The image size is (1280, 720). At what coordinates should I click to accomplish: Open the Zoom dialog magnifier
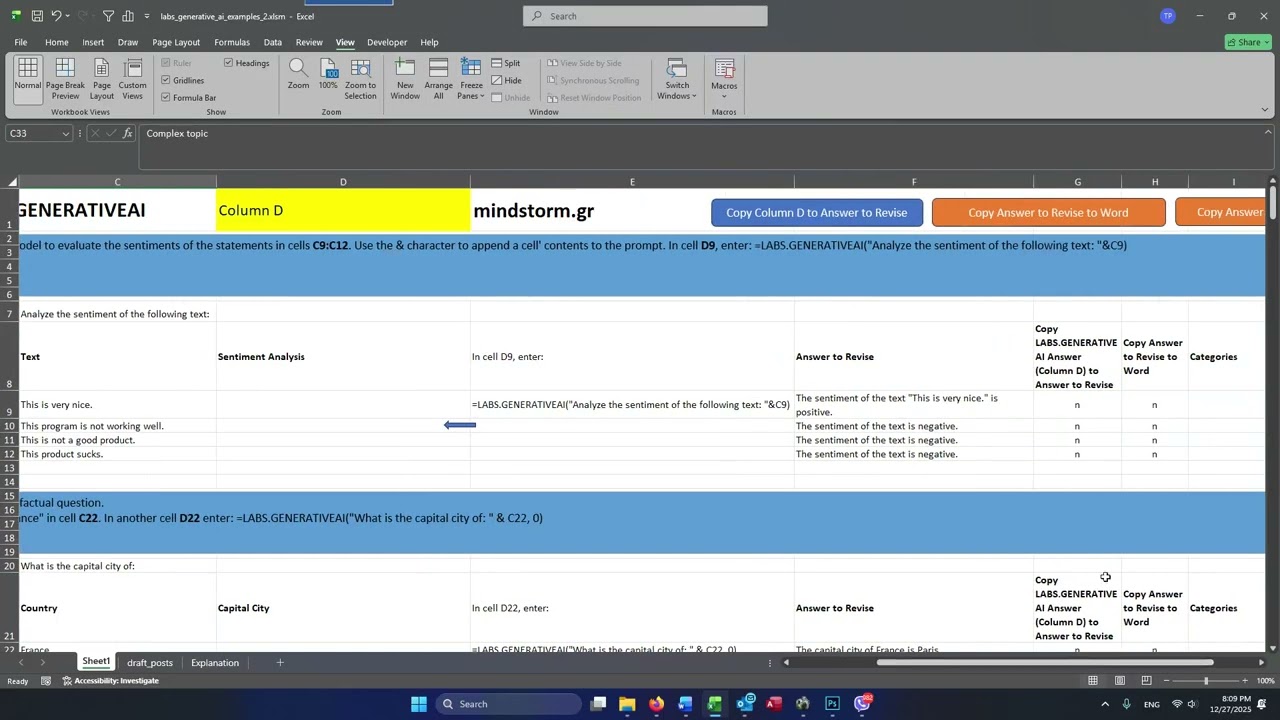(x=298, y=74)
